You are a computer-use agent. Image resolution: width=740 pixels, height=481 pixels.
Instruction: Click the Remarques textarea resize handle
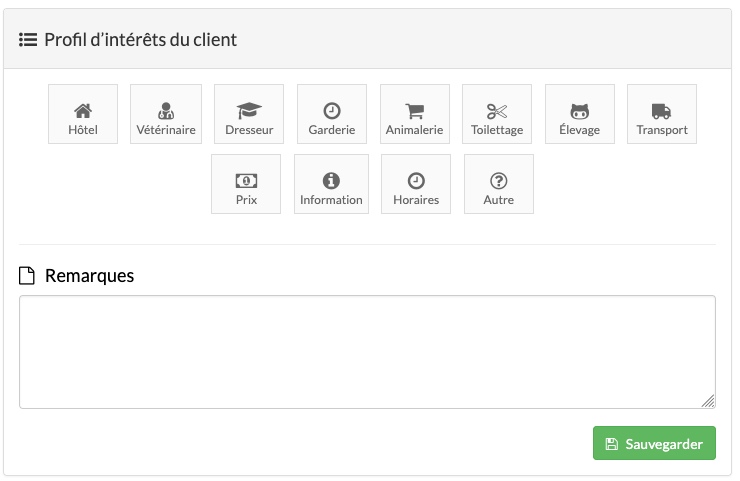coord(708,401)
